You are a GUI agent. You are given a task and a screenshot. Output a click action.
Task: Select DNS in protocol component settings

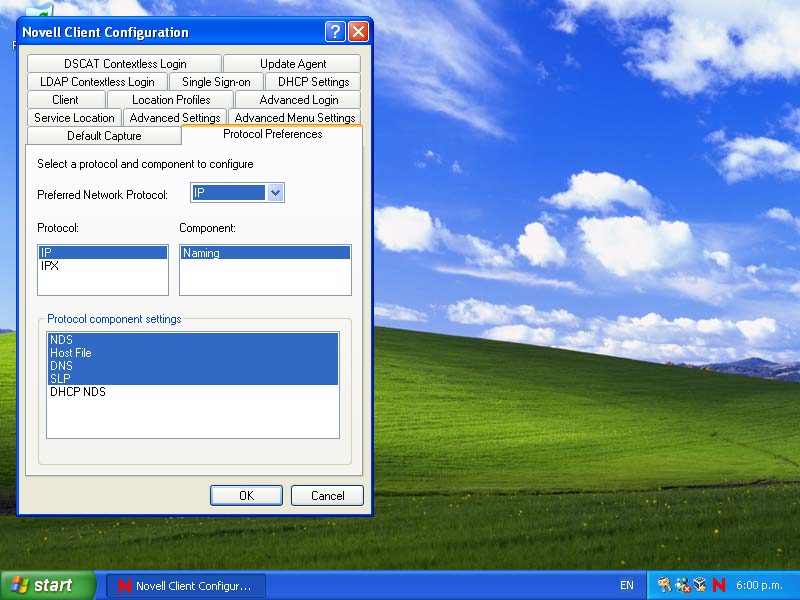pyautogui.click(x=193, y=366)
